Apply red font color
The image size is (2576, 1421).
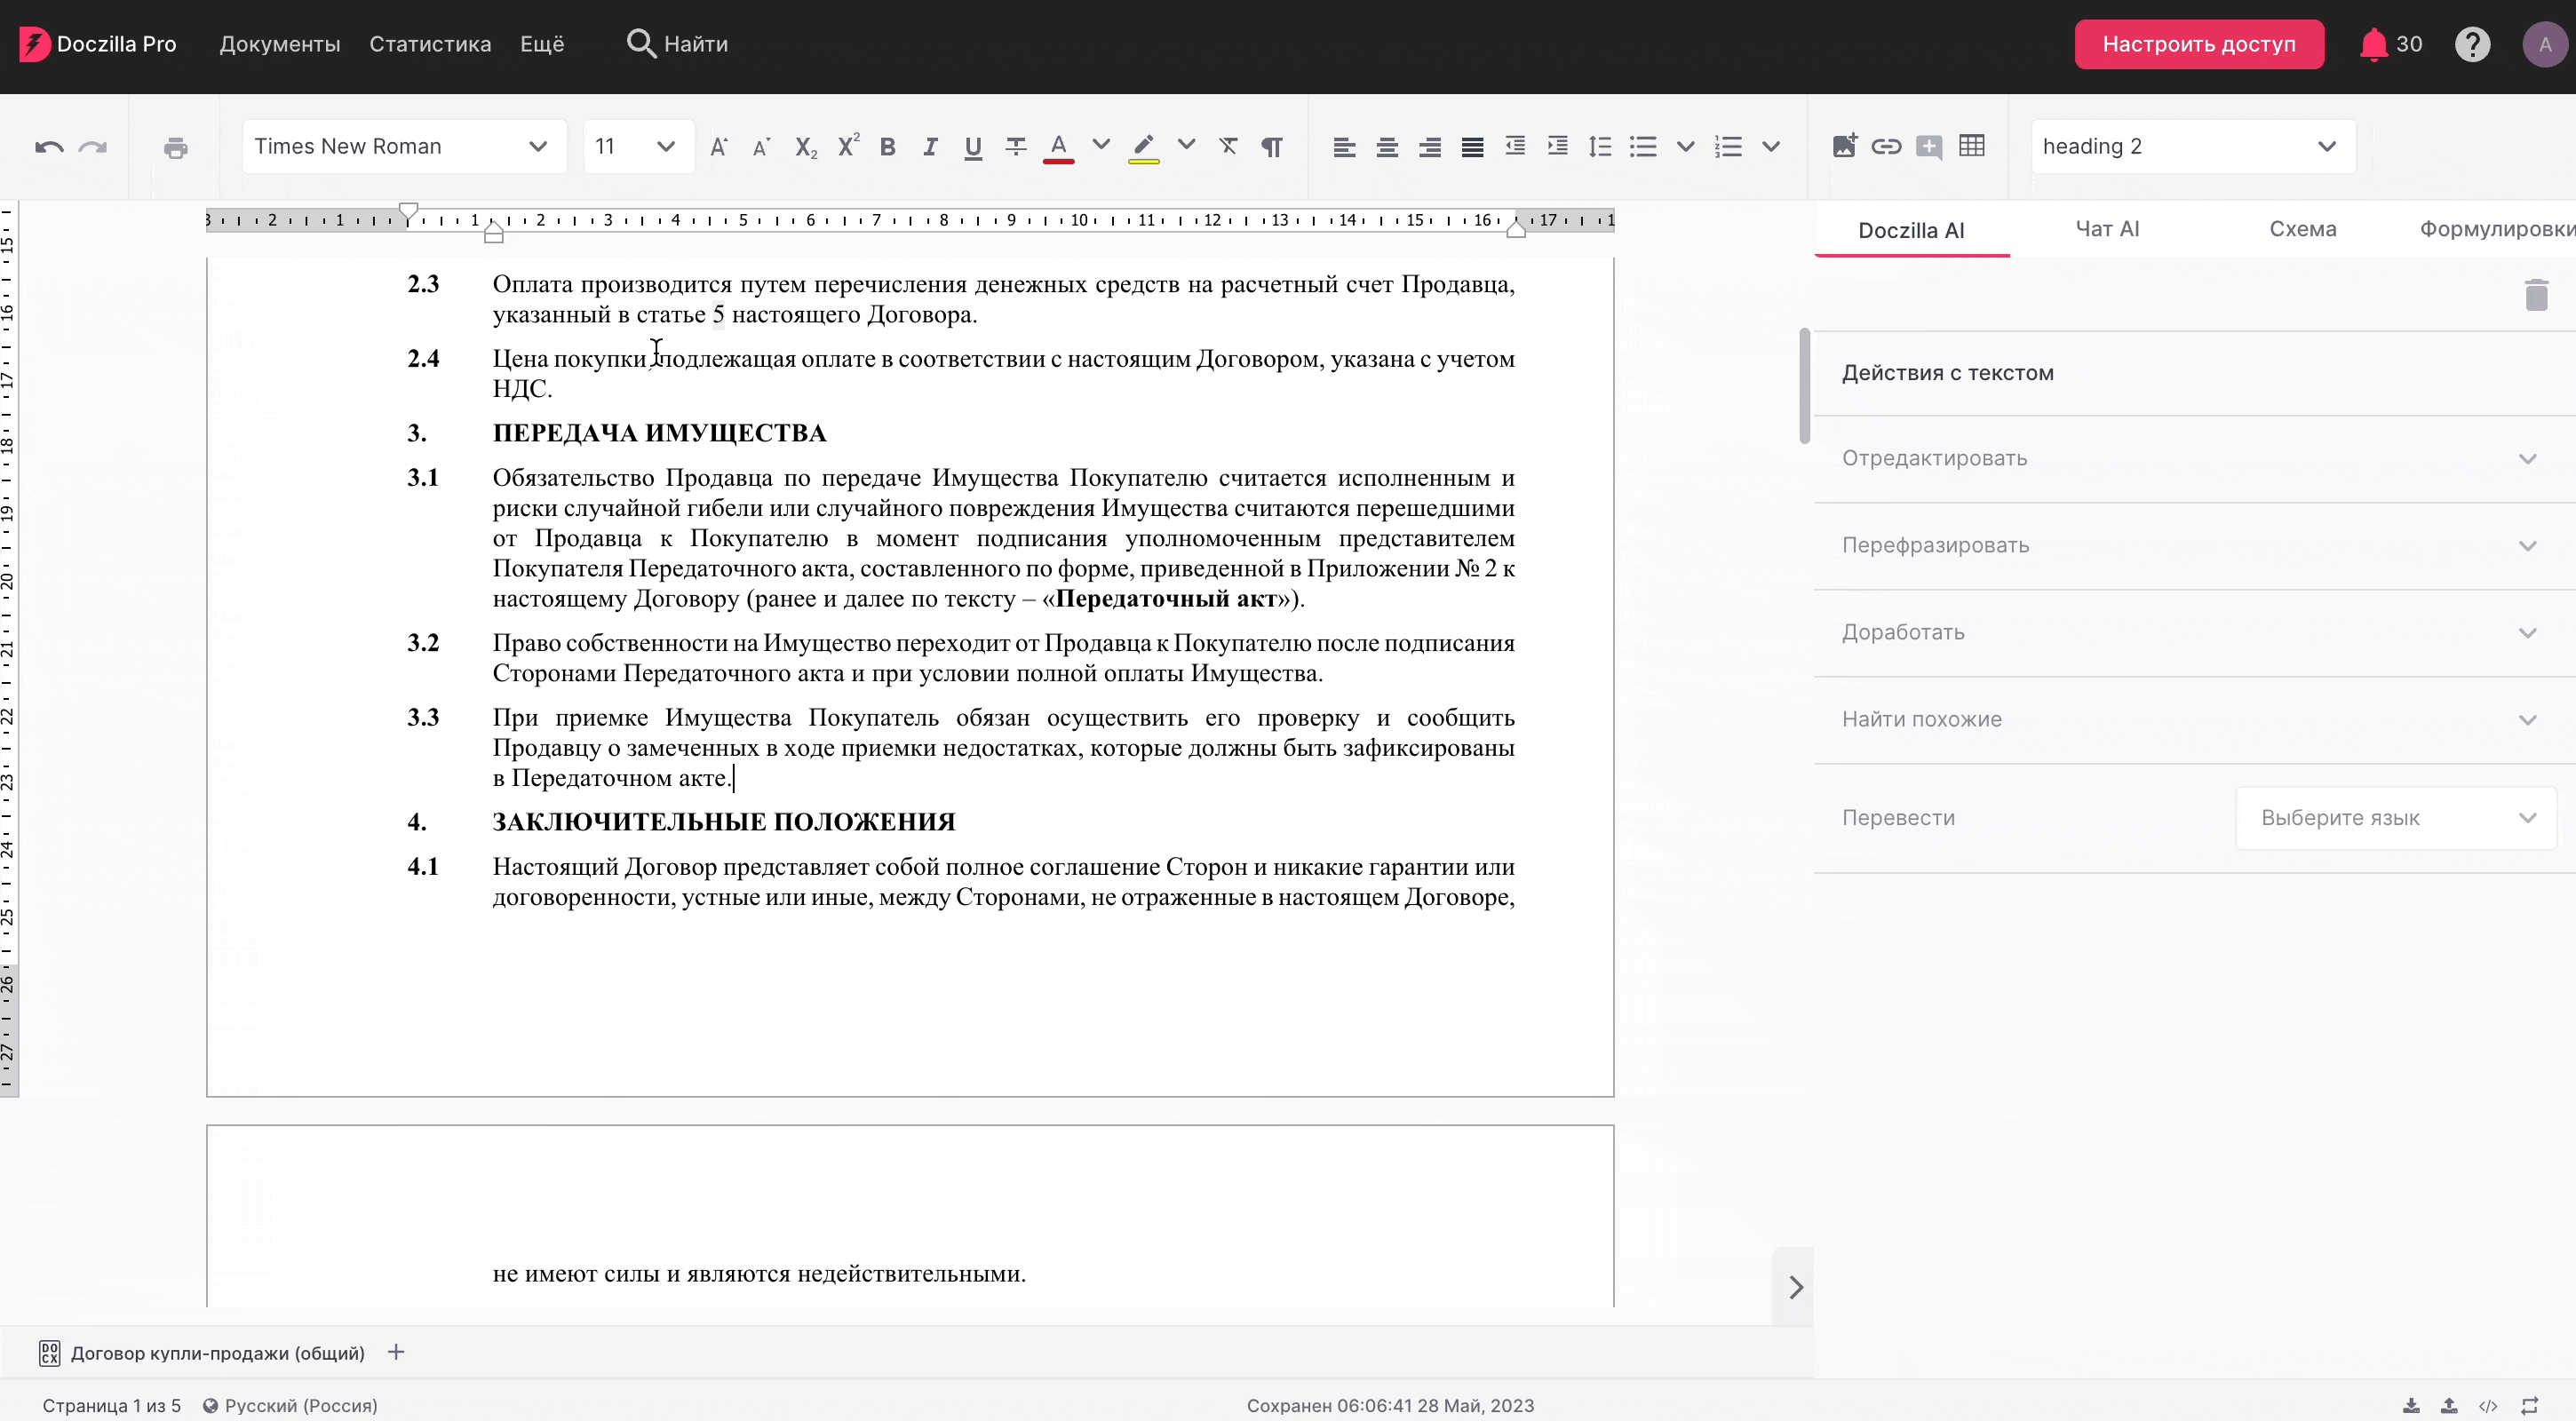[x=1058, y=148]
